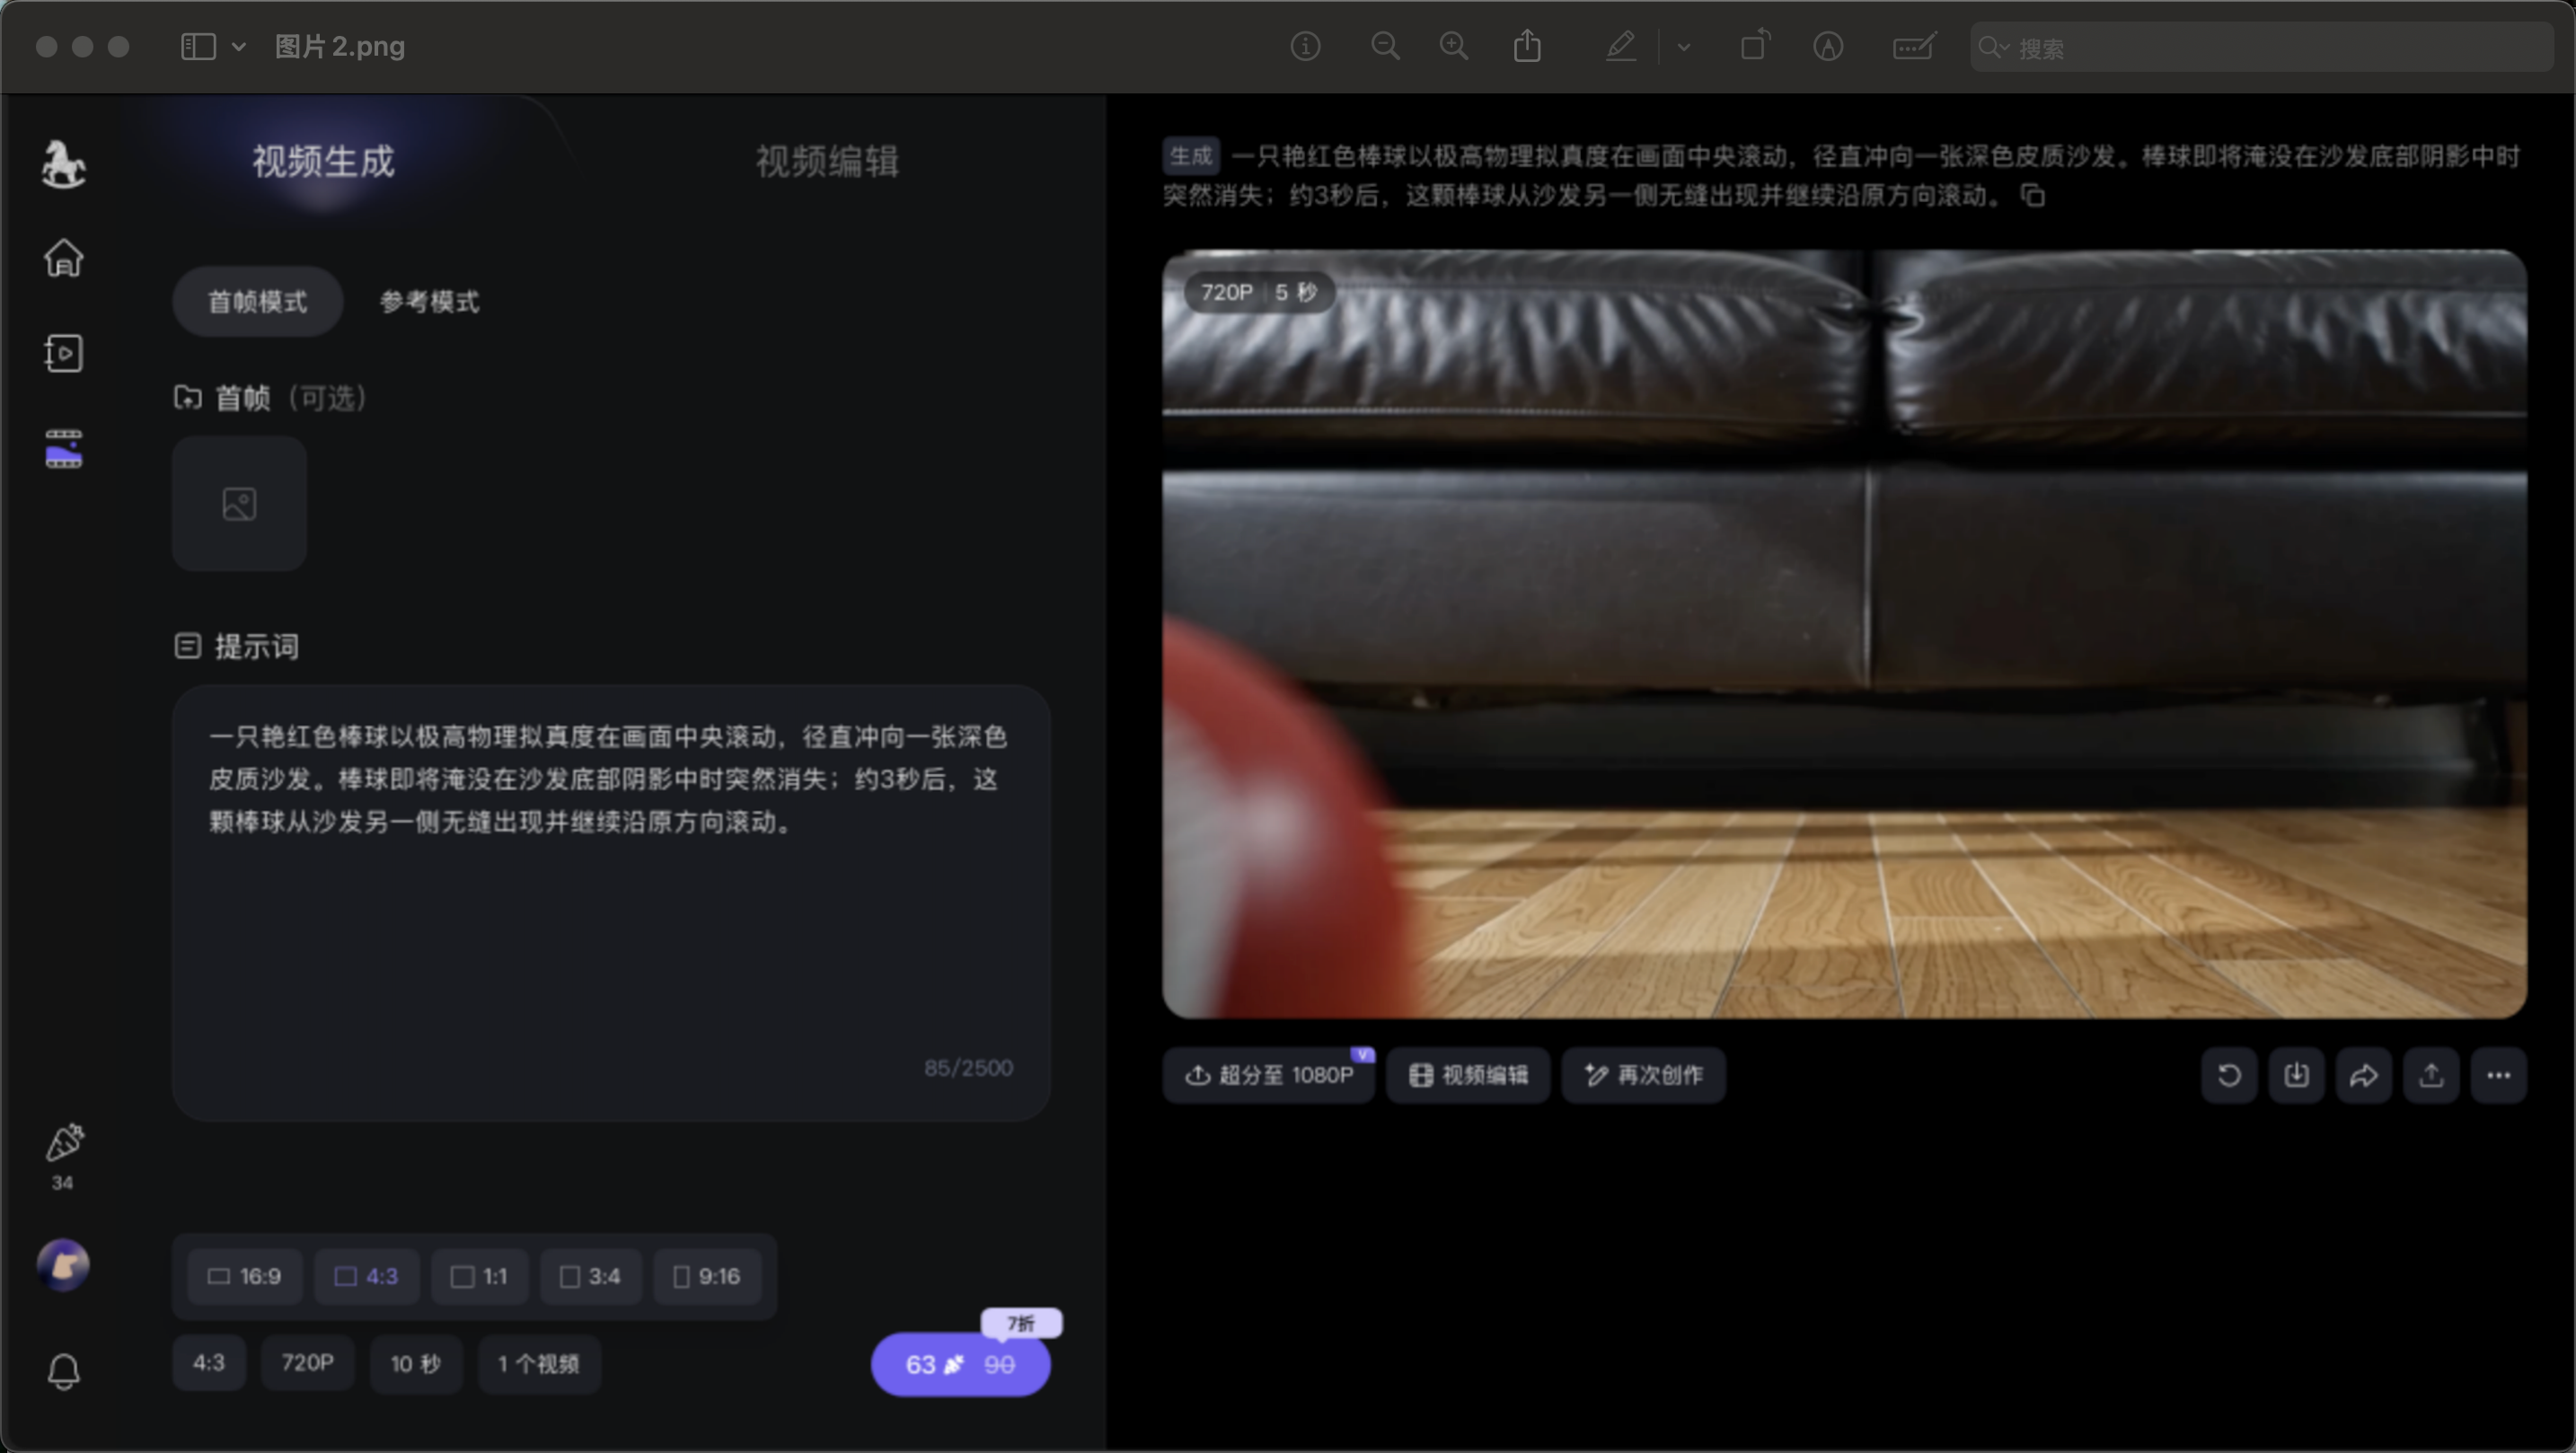Switch to the 视频编辑 tab
The width and height of the screenshot is (2576, 1453).
point(827,161)
